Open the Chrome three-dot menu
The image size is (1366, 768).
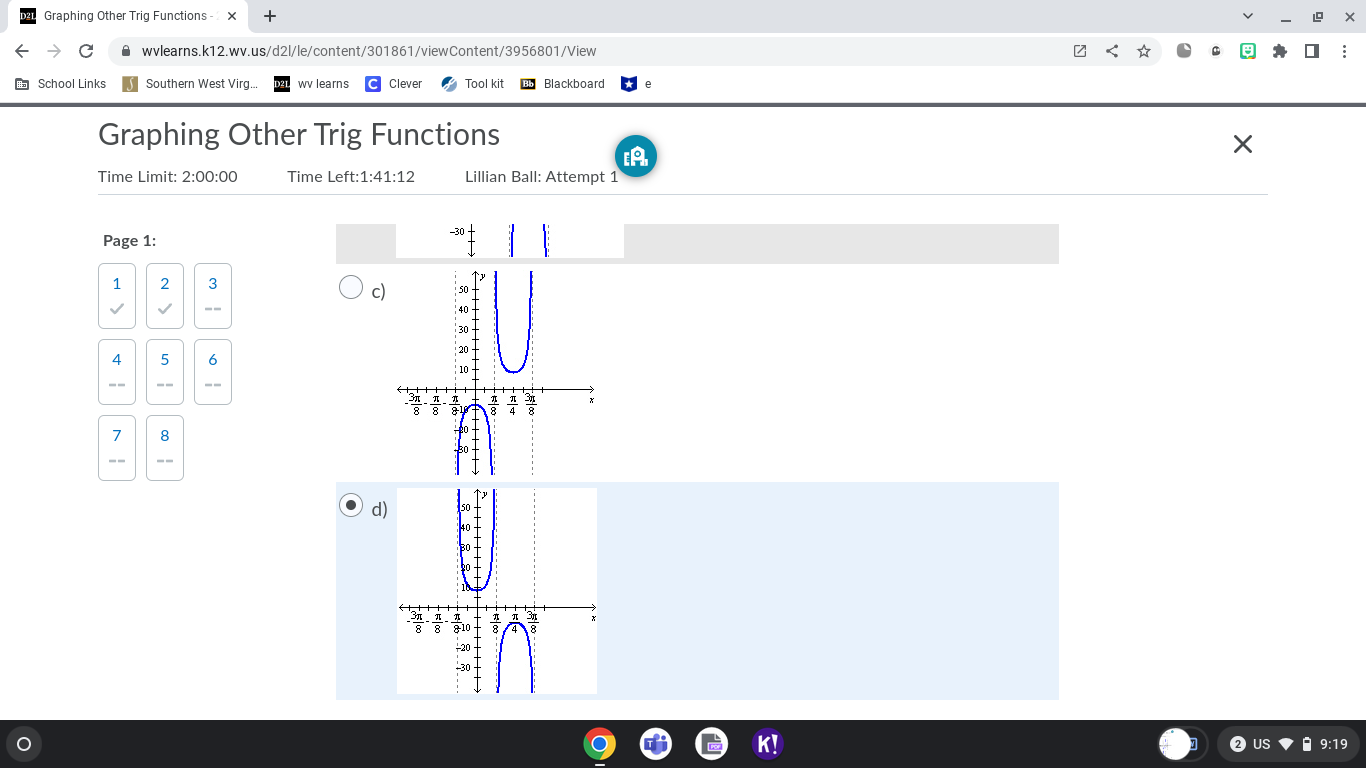(1345, 51)
